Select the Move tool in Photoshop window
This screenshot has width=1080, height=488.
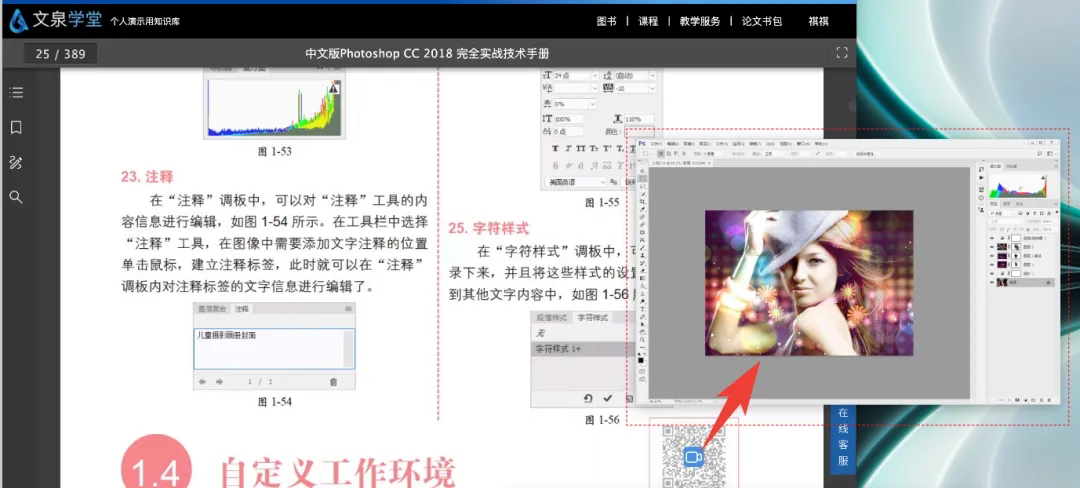coord(643,171)
